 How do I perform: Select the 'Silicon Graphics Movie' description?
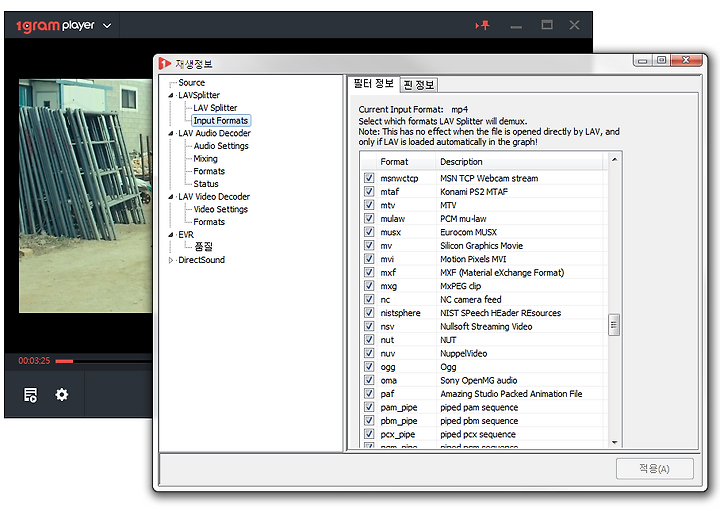click(x=481, y=246)
